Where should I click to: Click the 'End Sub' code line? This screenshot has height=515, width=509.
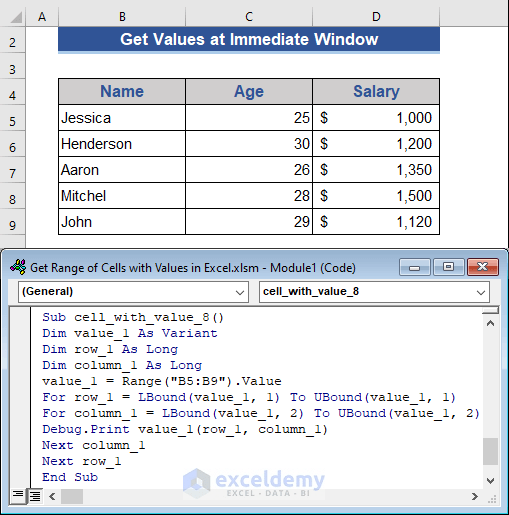pos(70,477)
